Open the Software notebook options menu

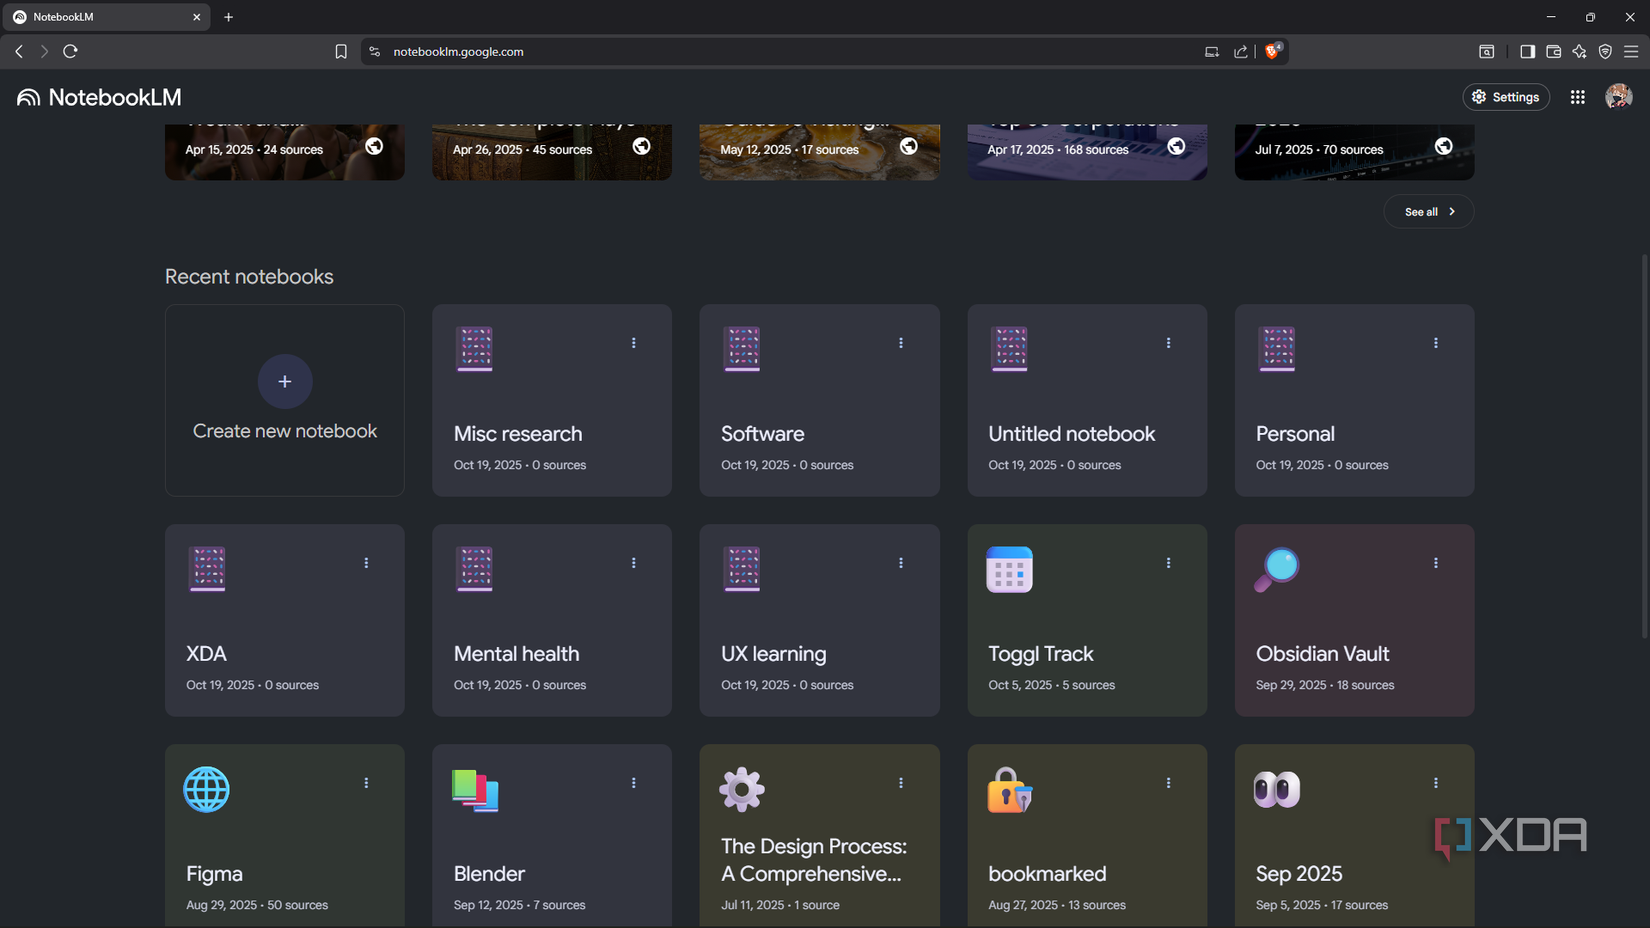[901, 343]
